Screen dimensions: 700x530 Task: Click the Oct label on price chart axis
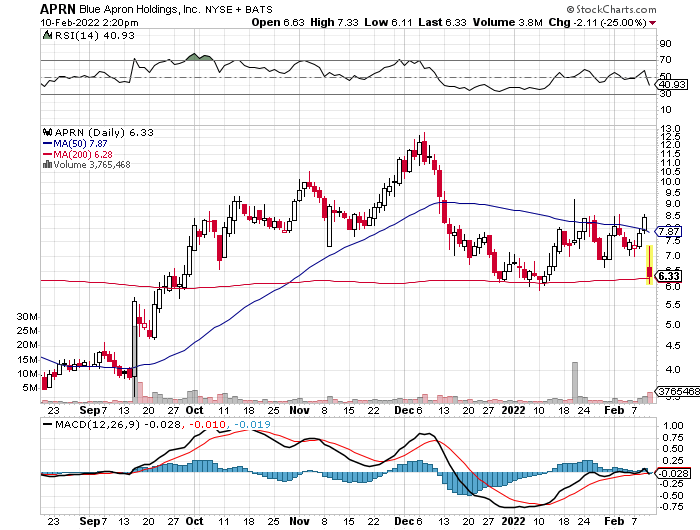point(194,410)
